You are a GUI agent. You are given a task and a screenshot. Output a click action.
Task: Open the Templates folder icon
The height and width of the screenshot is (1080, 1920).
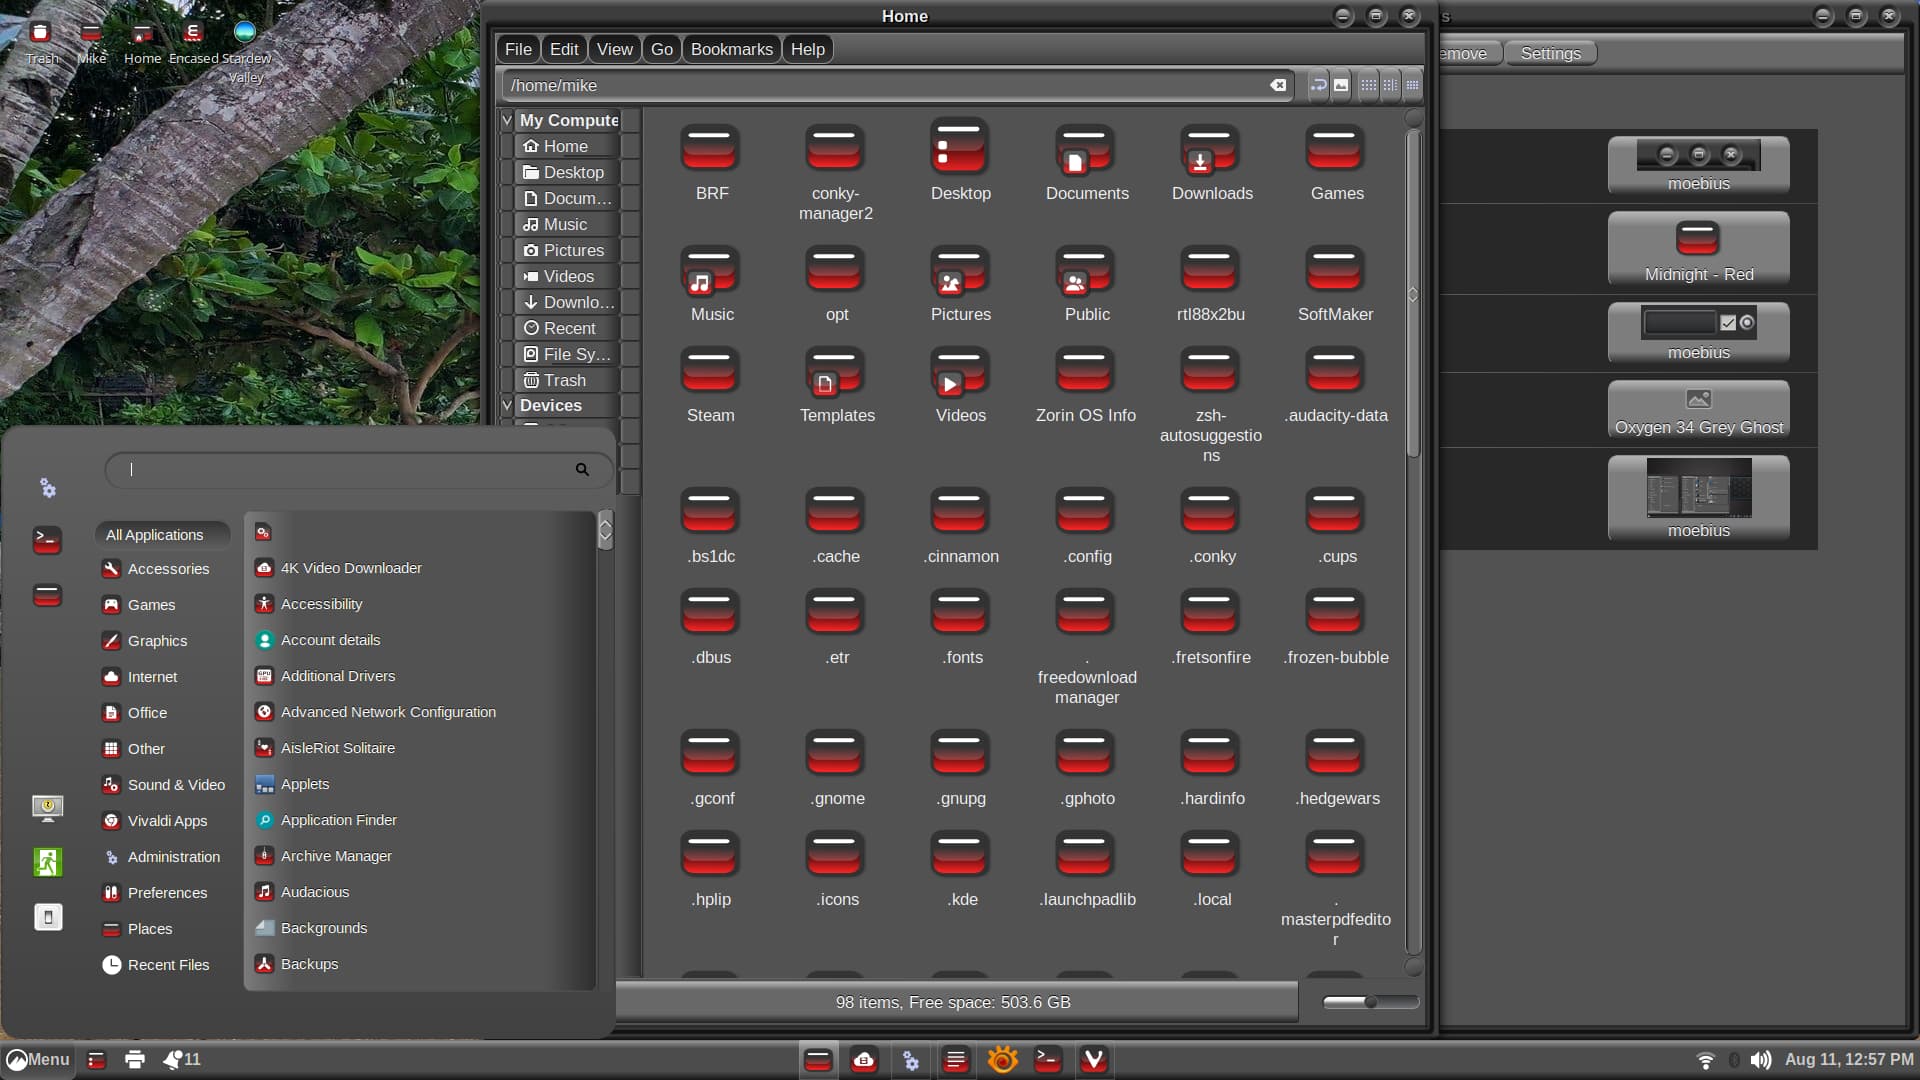pyautogui.click(x=835, y=384)
